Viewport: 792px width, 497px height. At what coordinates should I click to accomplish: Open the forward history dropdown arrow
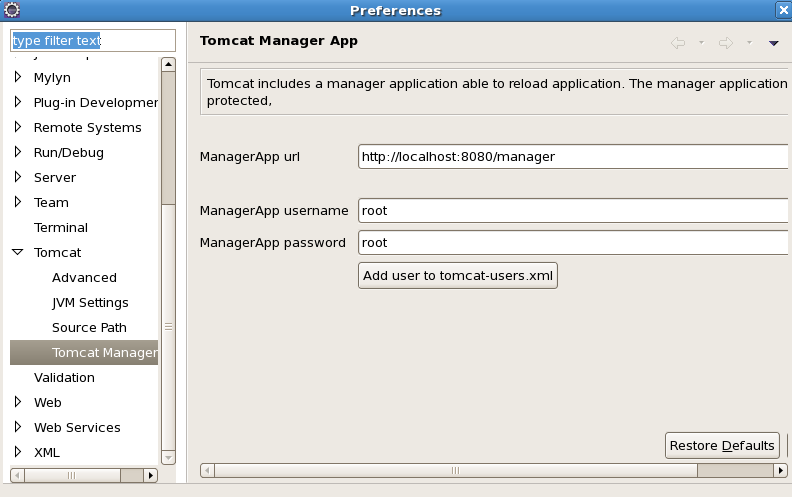[750, 43]
